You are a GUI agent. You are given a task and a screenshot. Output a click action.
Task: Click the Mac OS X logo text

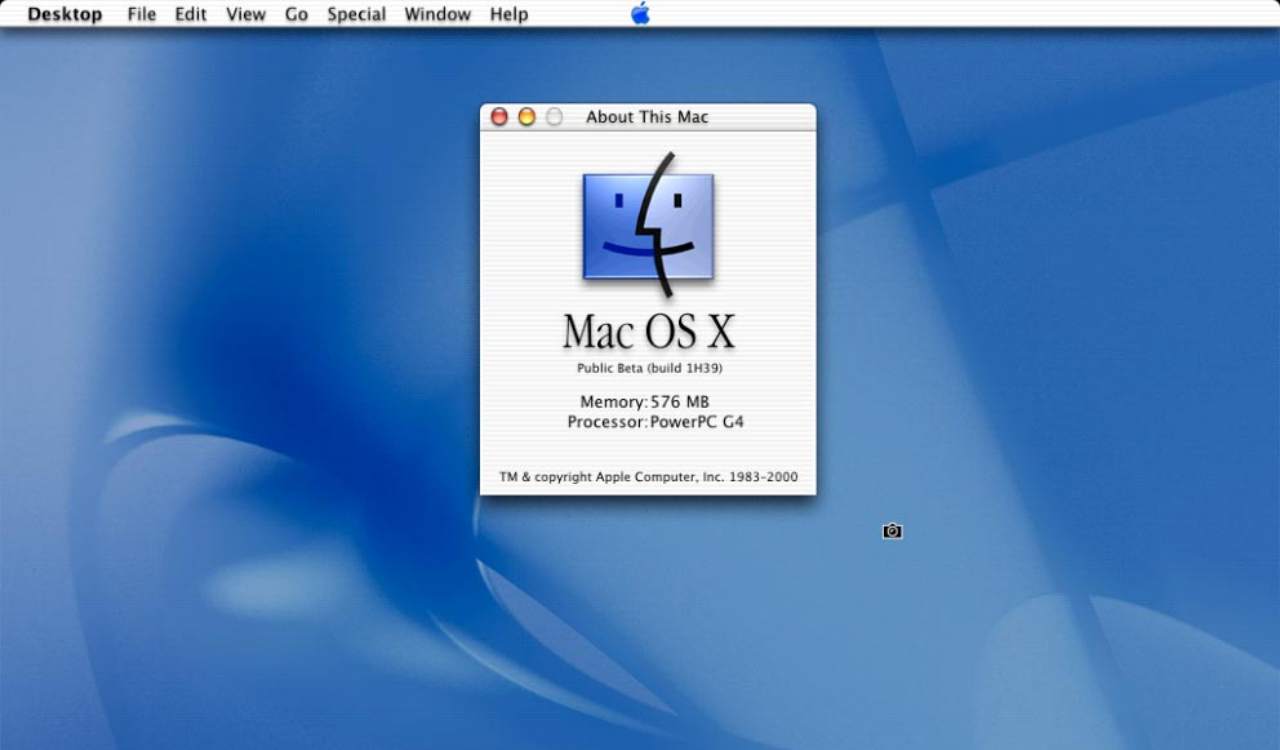[648, 331]
